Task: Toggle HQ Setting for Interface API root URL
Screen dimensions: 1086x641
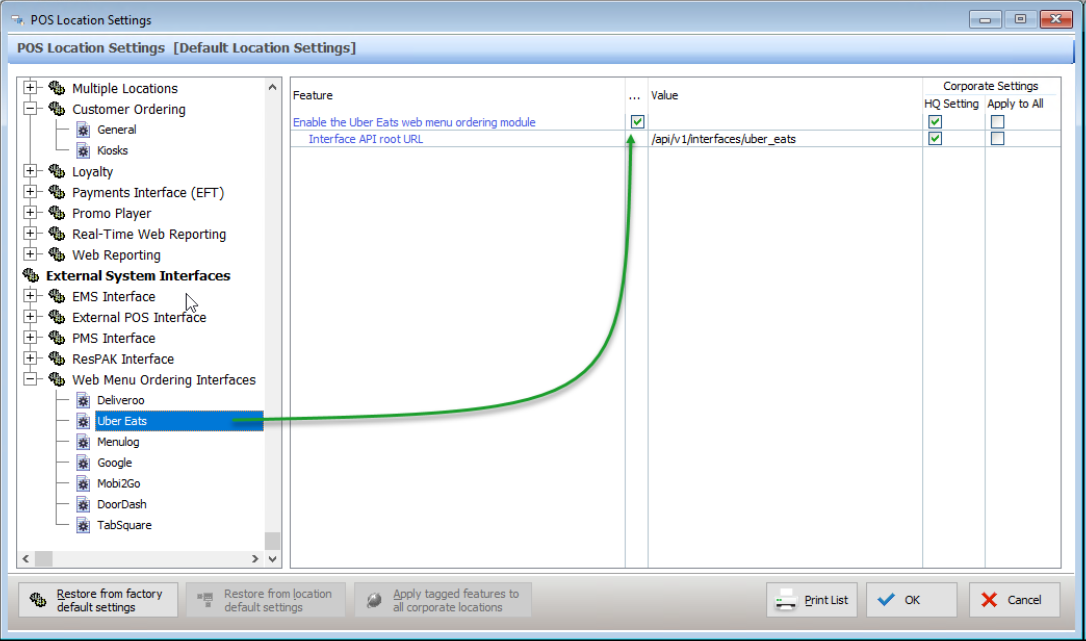Action: click(x=935, y=139)
